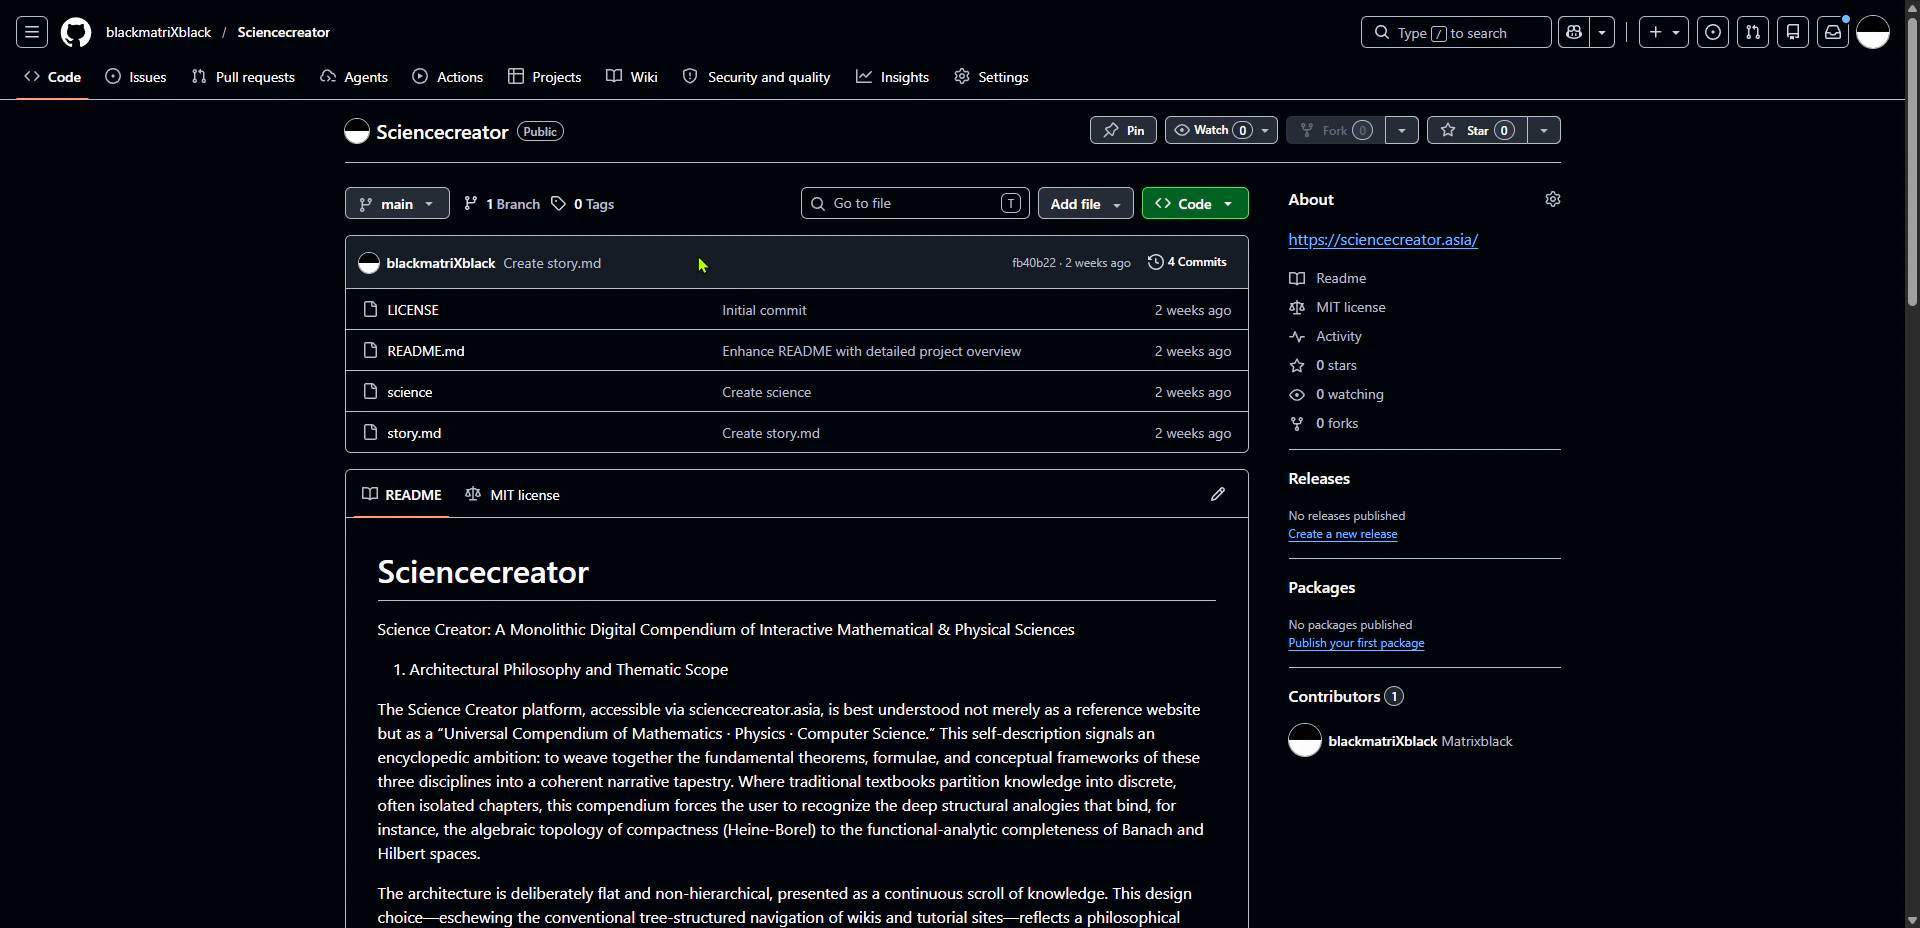The width and height of the screenshot is (1920, 928).
Task: Go to GitHub homepage via Octocat logo
Action: 76,32
